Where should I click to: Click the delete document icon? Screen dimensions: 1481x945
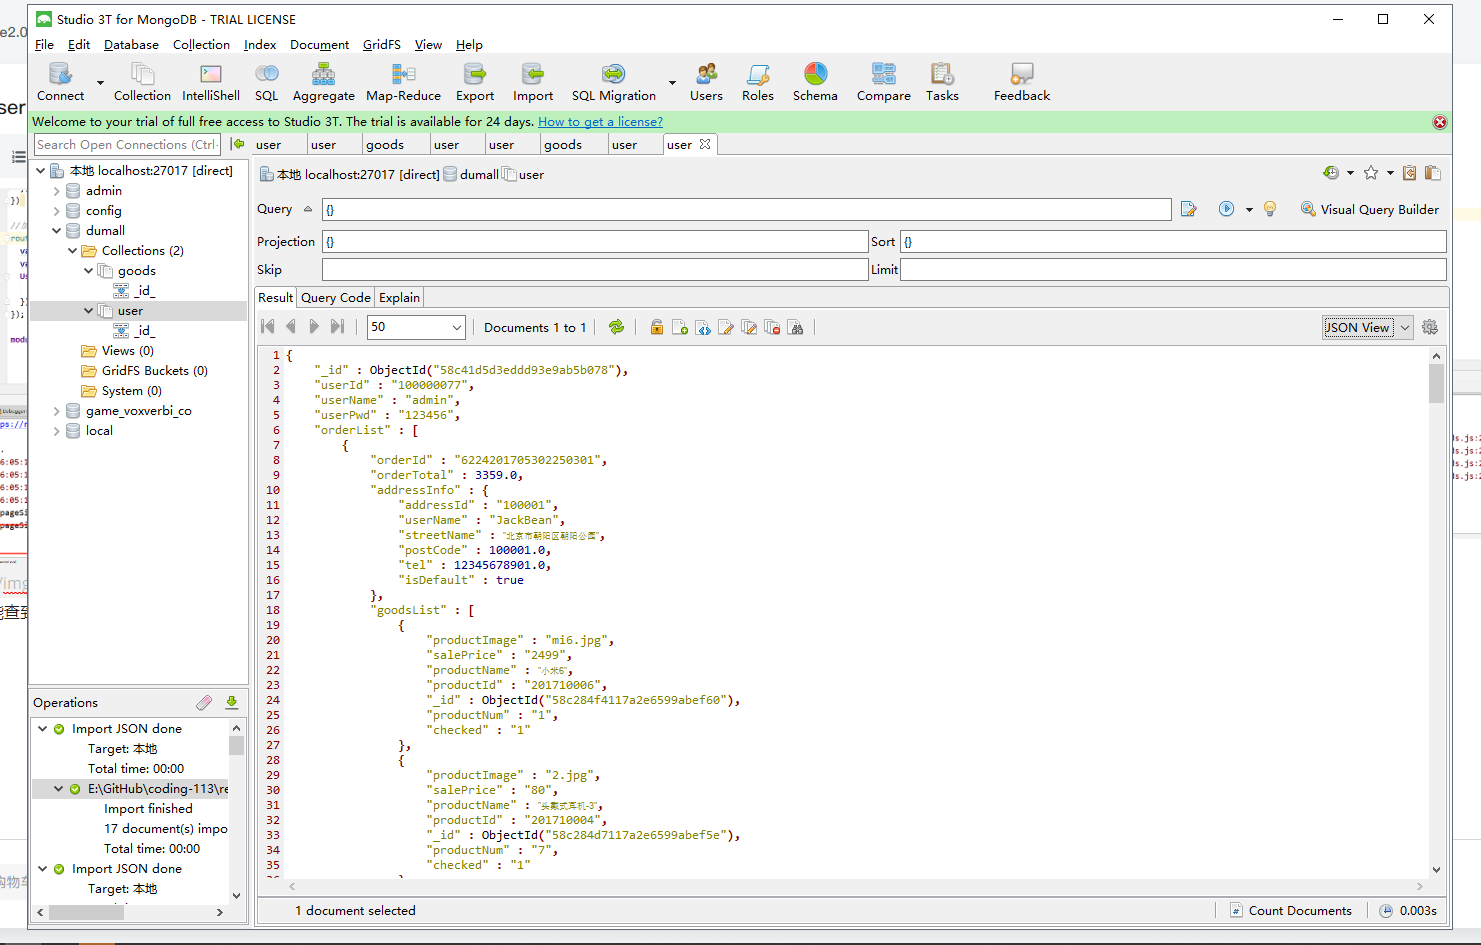772,327
